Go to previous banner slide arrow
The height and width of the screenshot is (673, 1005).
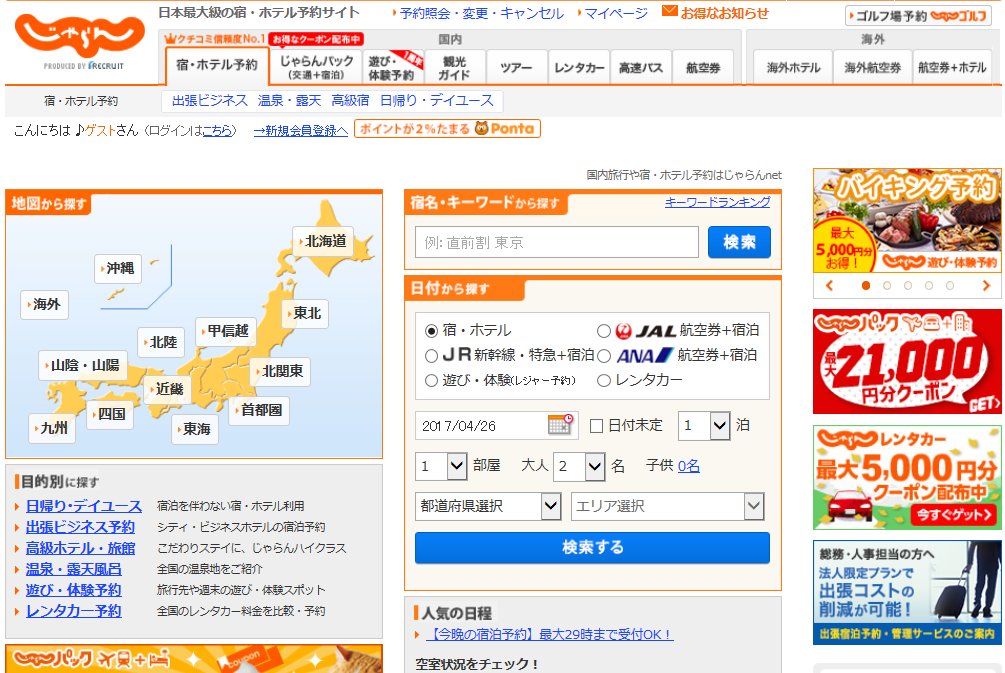click(829, 286)
